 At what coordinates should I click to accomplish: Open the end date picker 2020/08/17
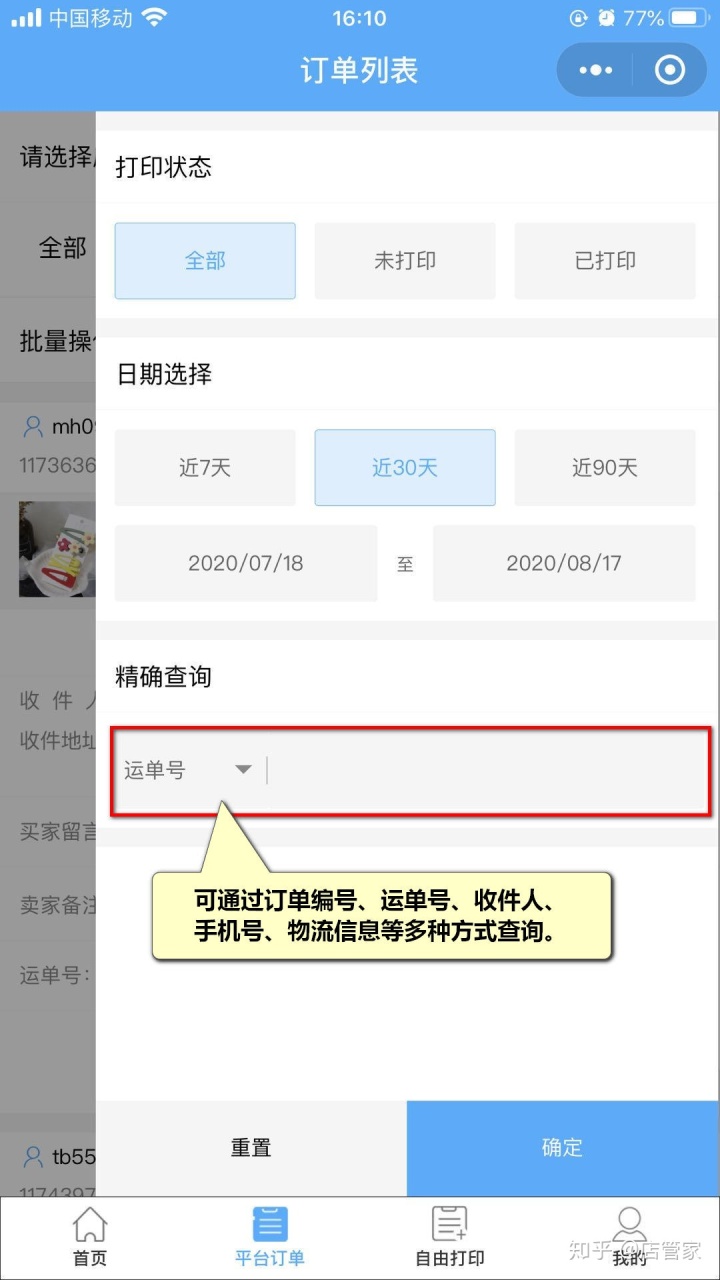point(564,563)
